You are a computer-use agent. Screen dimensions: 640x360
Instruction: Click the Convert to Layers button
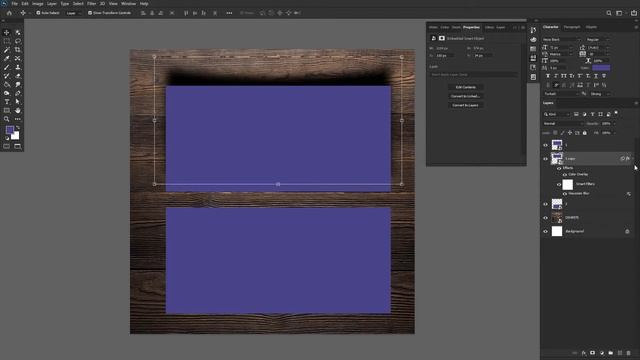(x=466, y=105)
